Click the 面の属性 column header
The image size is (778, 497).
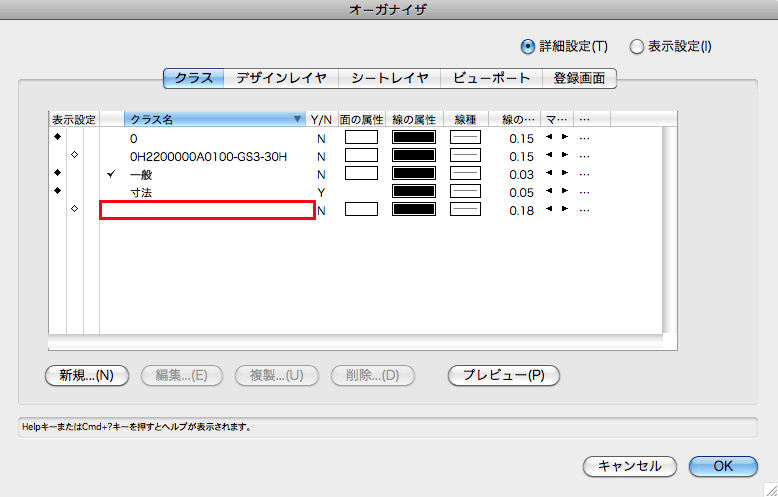[x=361, y=119]
